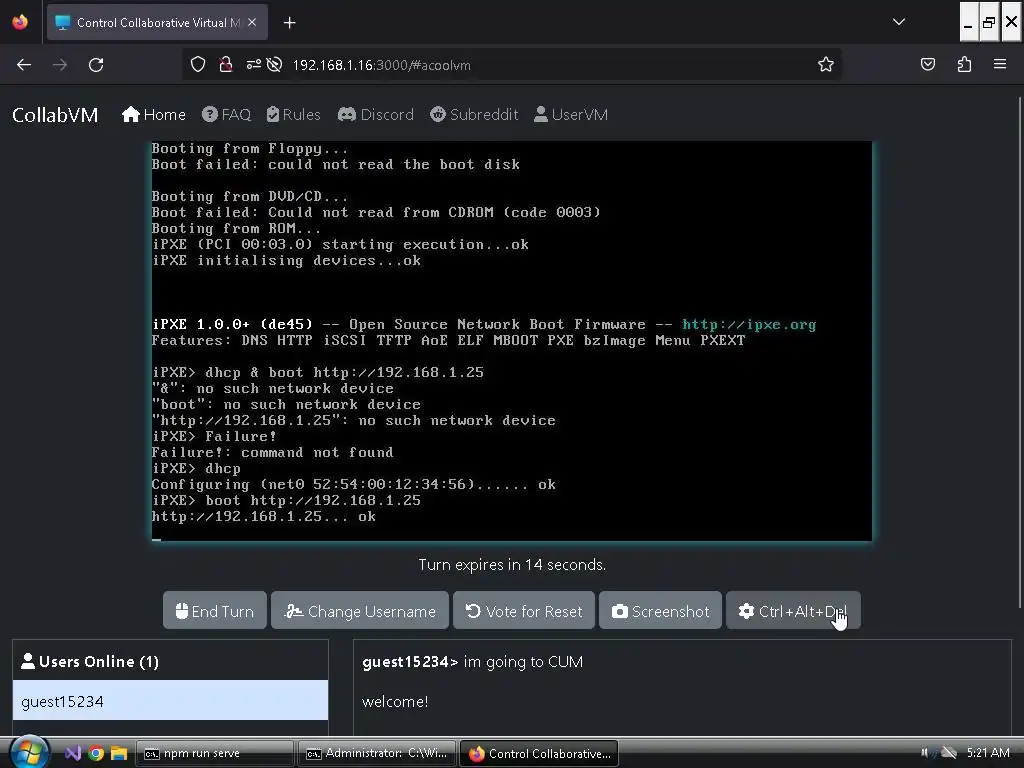Open the UserVM navigation link
This screenshot has width=1024, height=768.
[x=571, y=115]
